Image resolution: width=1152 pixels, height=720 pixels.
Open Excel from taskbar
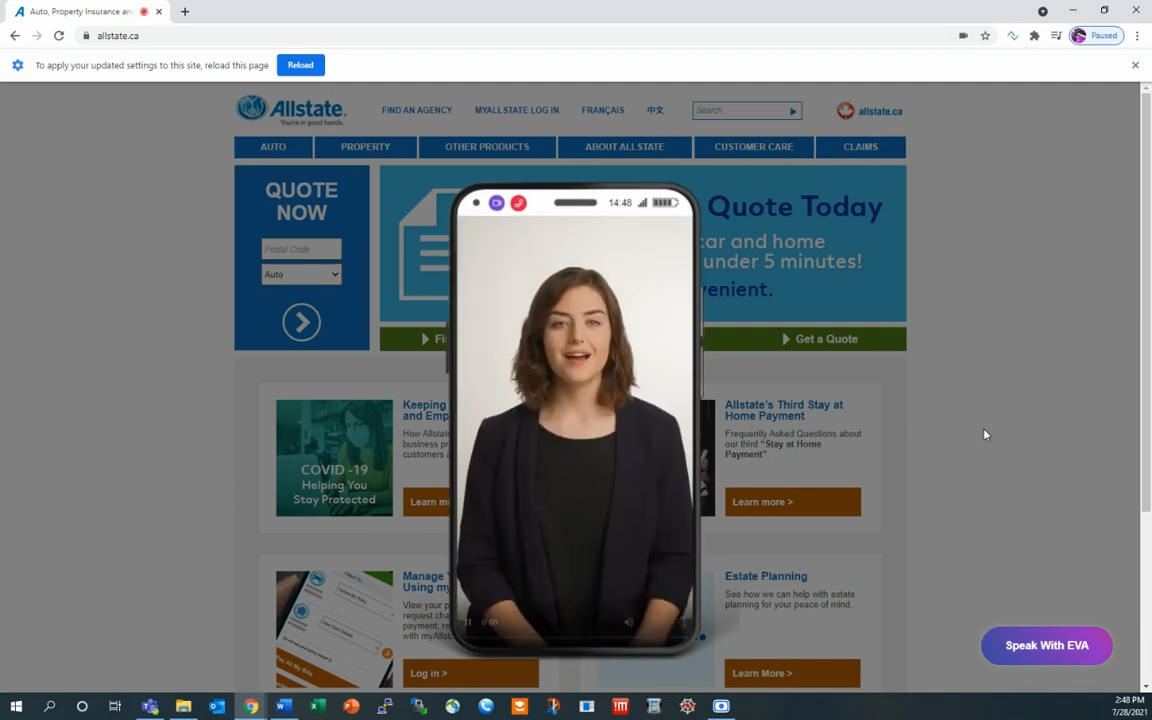(x=317, y=706)
